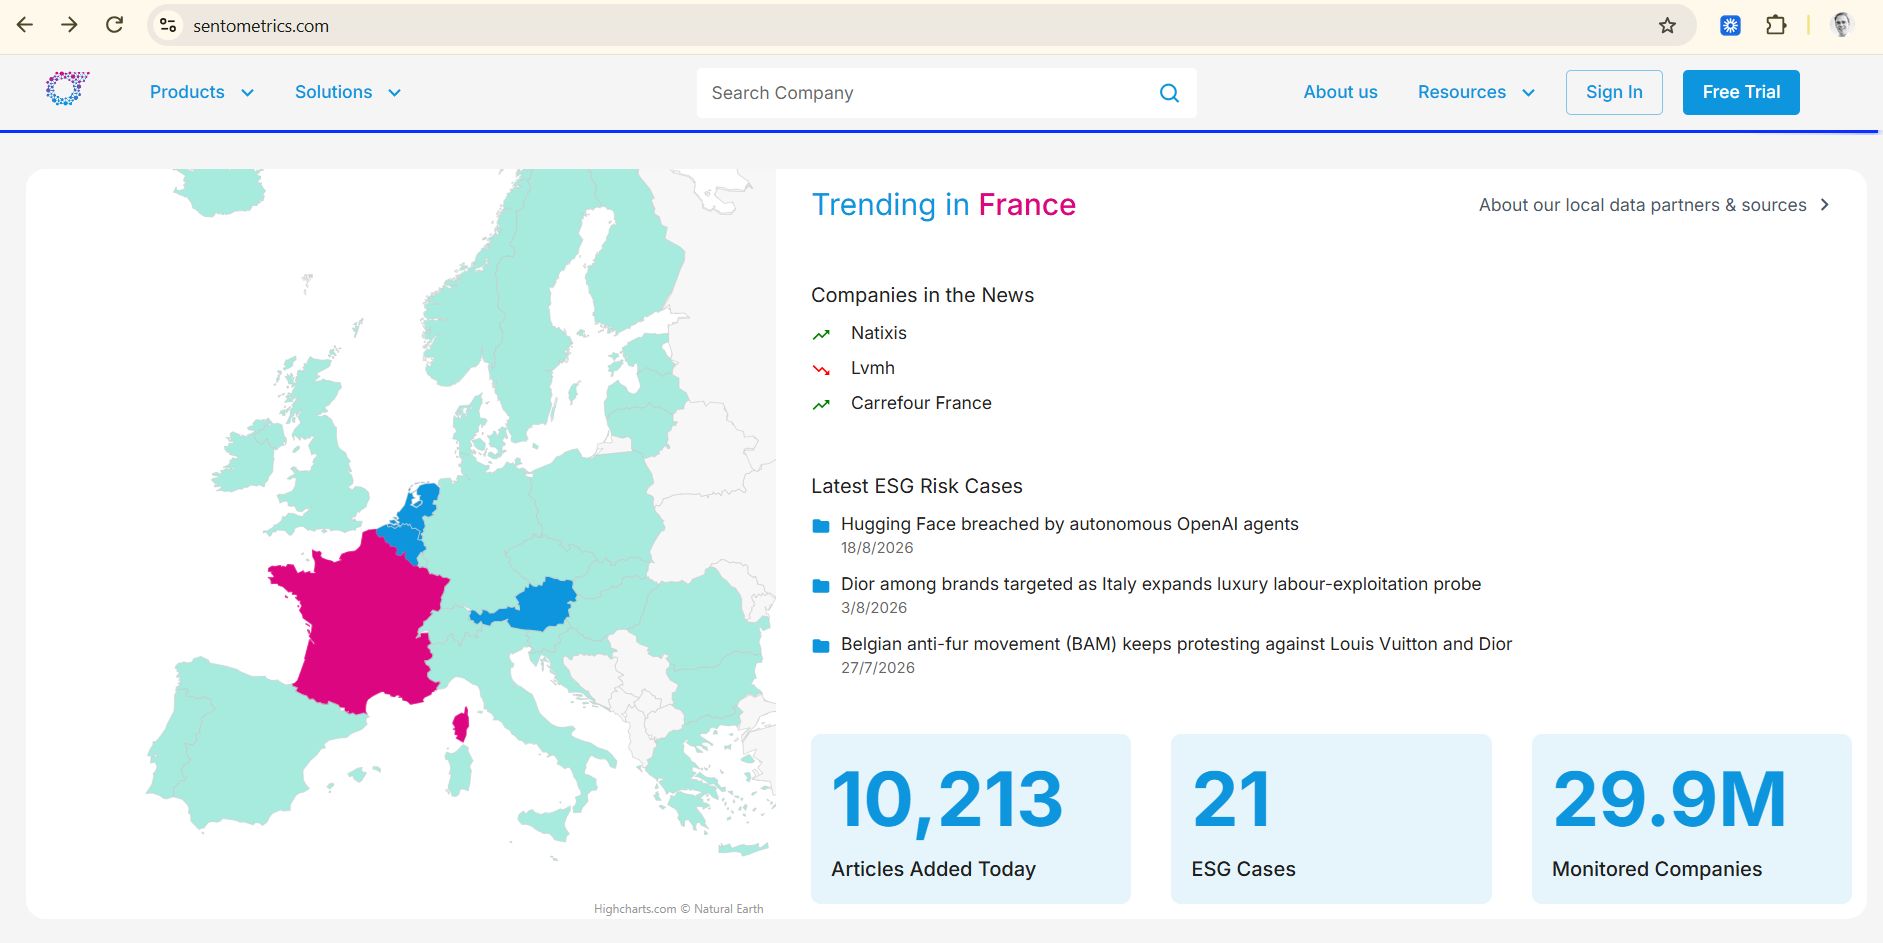This screenshot has height=943, width=1883.
Task: Open Natixis company news
Action: point(879,333)
